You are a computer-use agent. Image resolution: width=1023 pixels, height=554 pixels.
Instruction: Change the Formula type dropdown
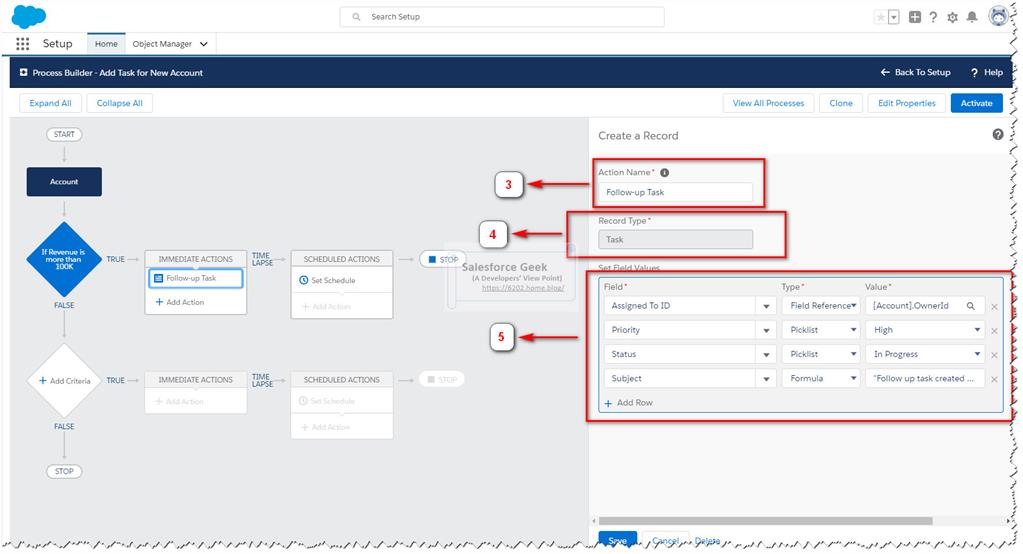(x=821, y=378)
